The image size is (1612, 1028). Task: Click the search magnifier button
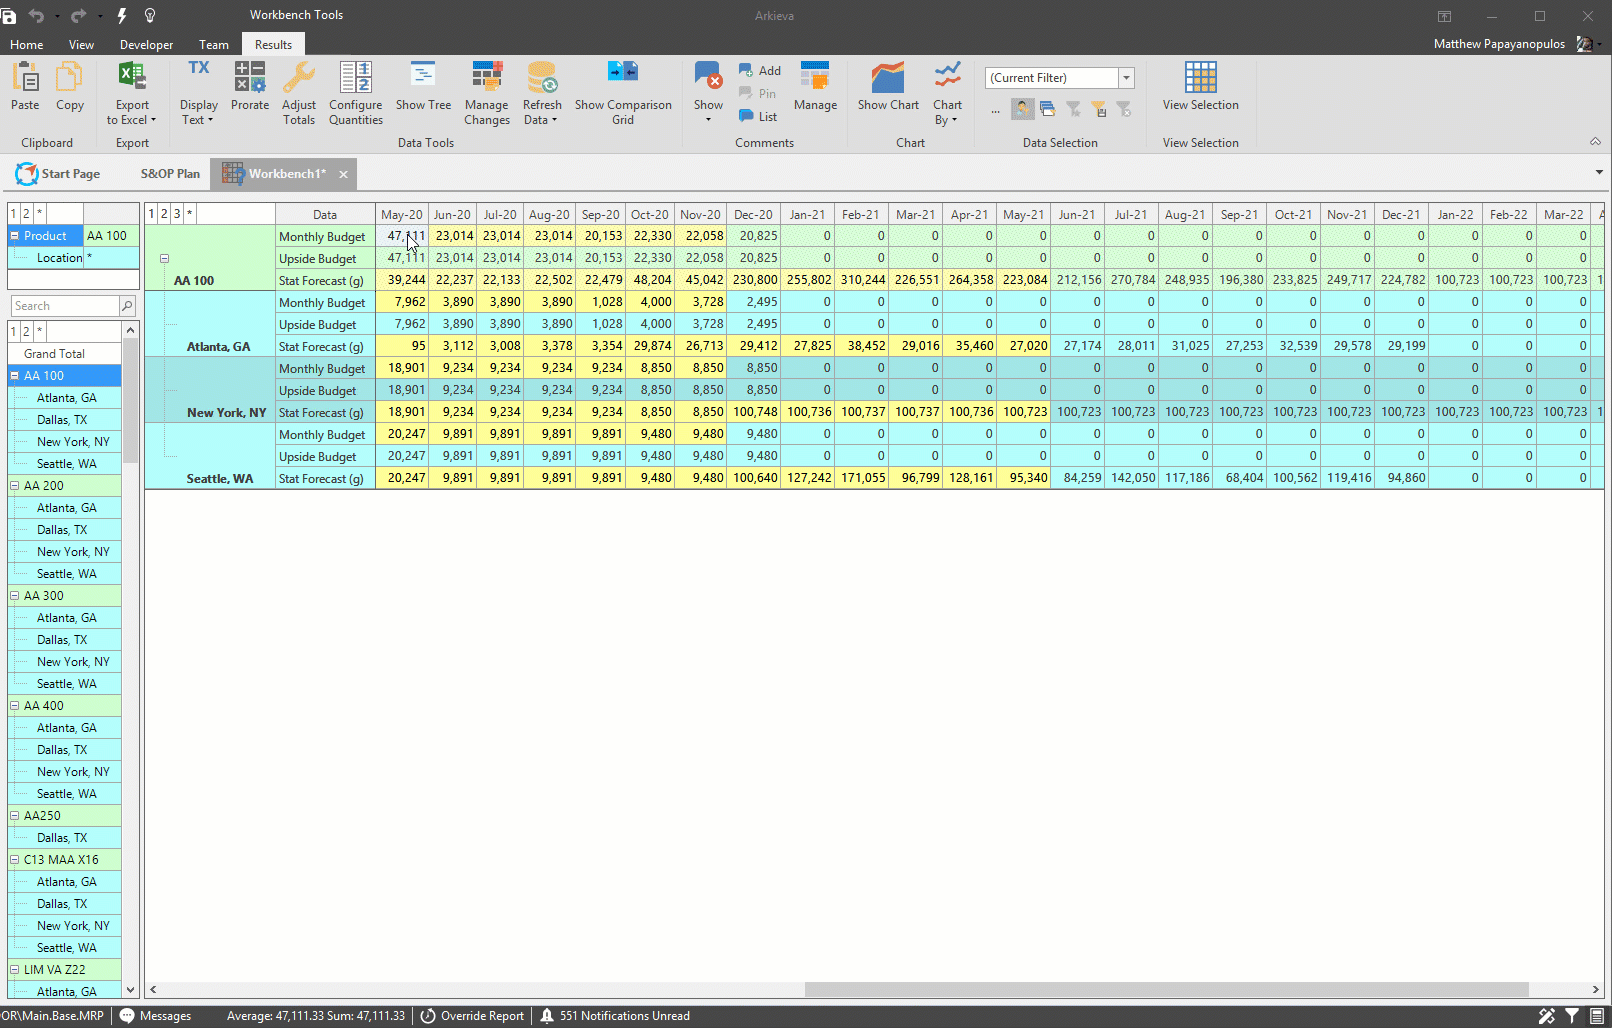(x=127, y=306)
